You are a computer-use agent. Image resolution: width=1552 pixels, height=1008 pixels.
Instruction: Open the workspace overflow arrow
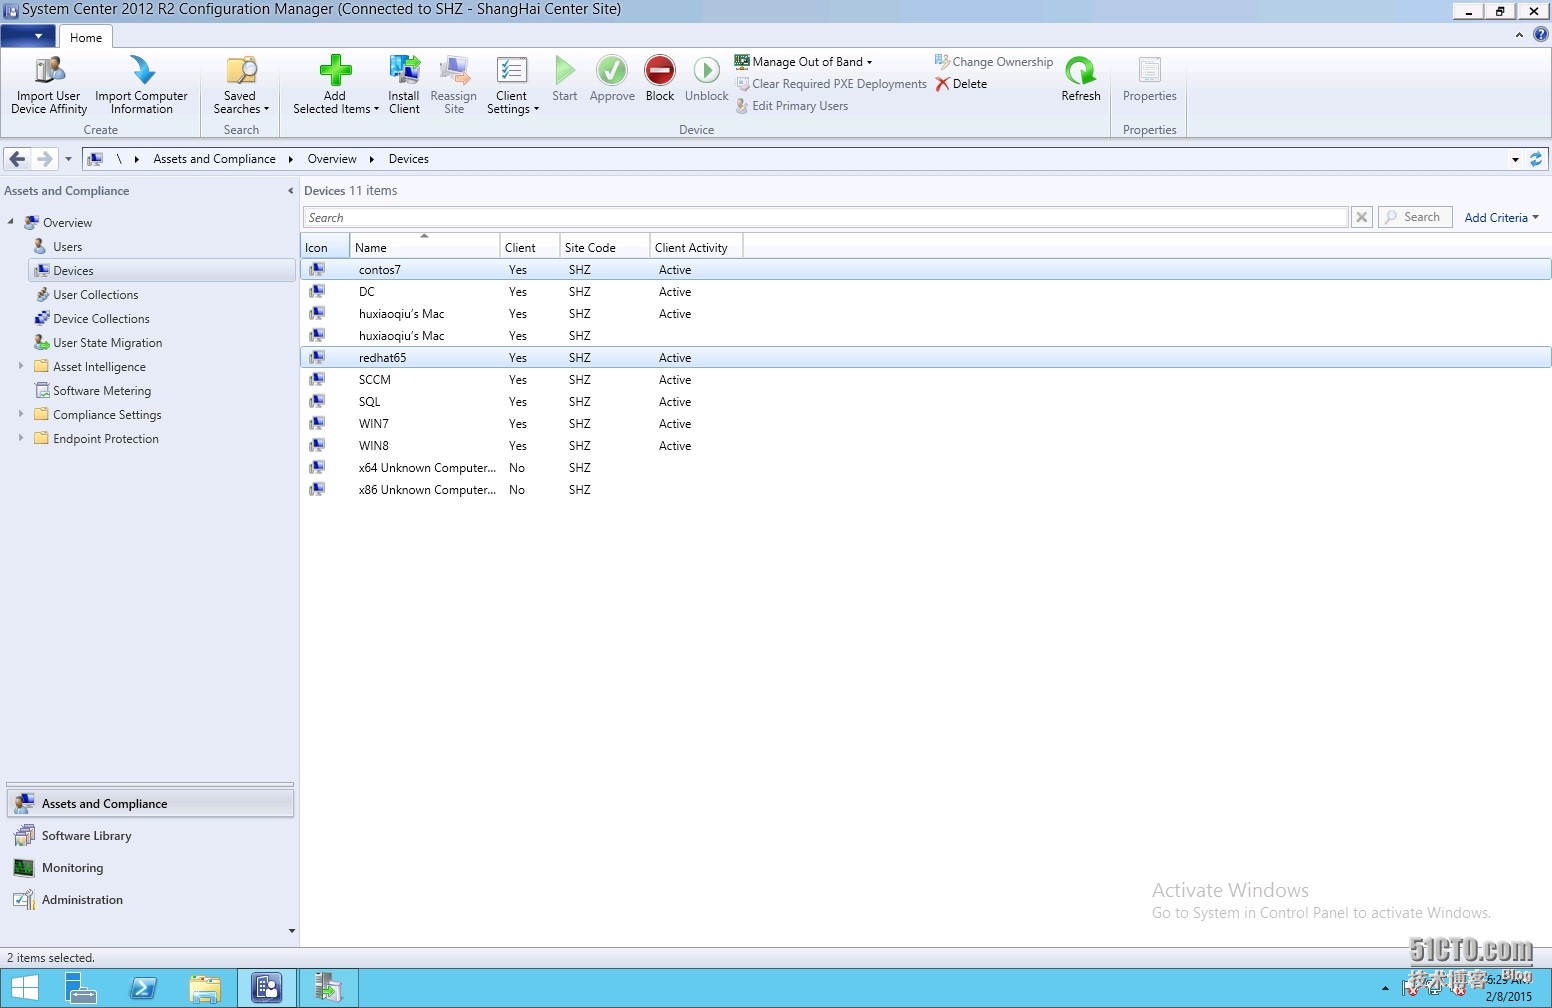point(291,931)
